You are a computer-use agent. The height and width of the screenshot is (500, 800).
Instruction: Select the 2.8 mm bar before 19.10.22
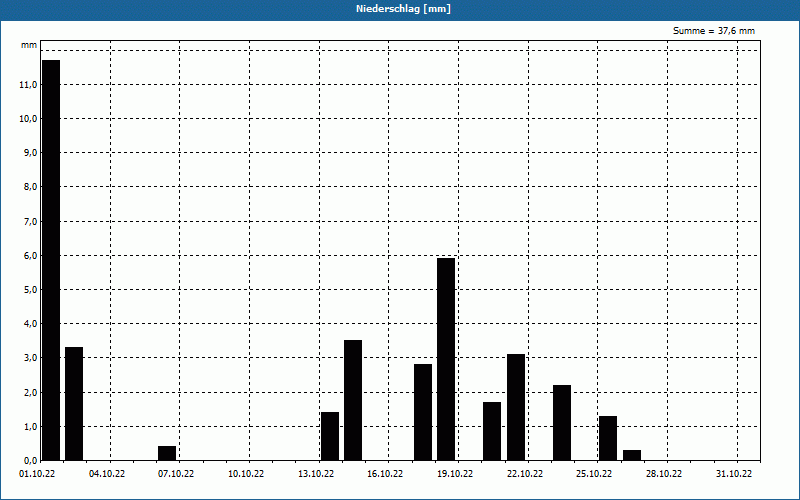(x=423, y=412)
